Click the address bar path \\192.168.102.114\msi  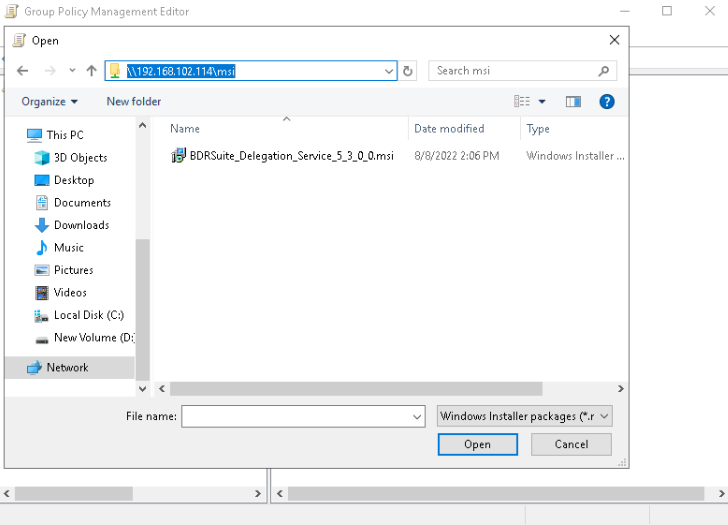181,71
